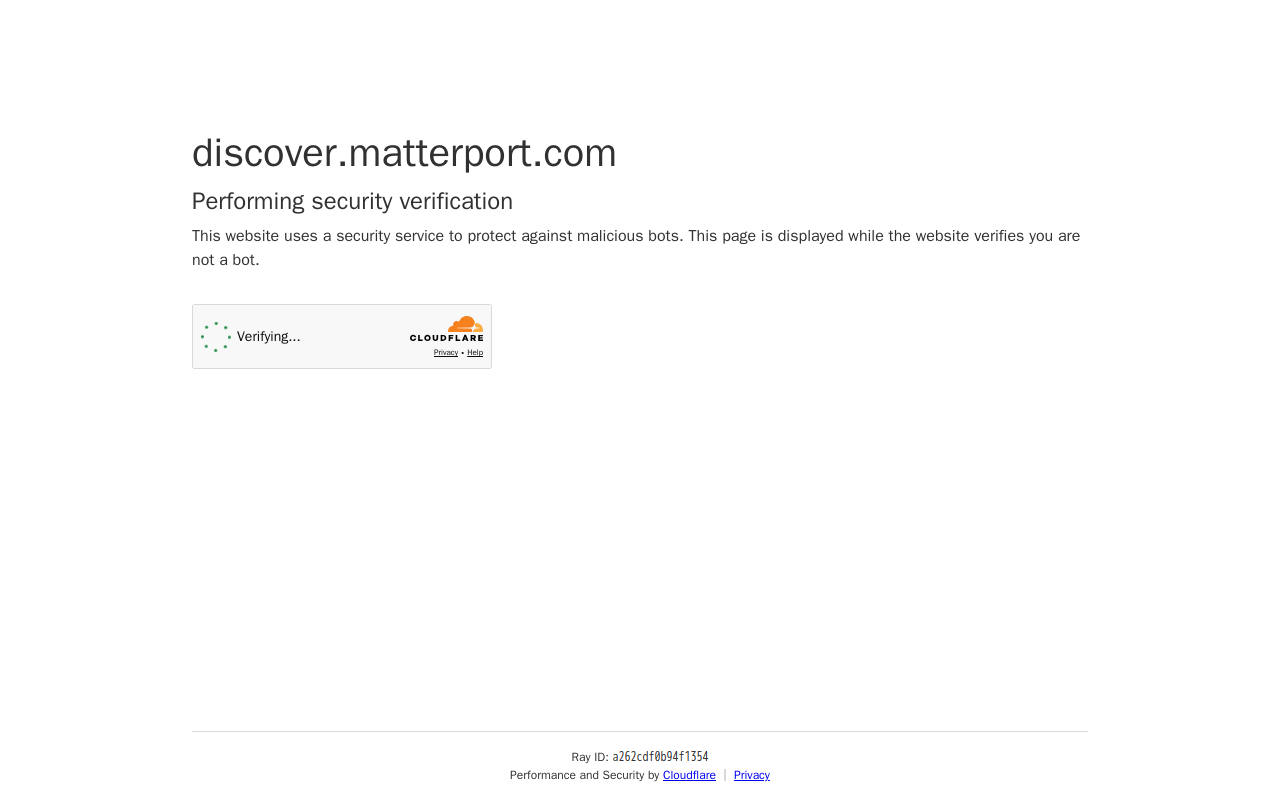
Task: Click "Performing security verification" subheading
Action: click(x=352, y=201)
